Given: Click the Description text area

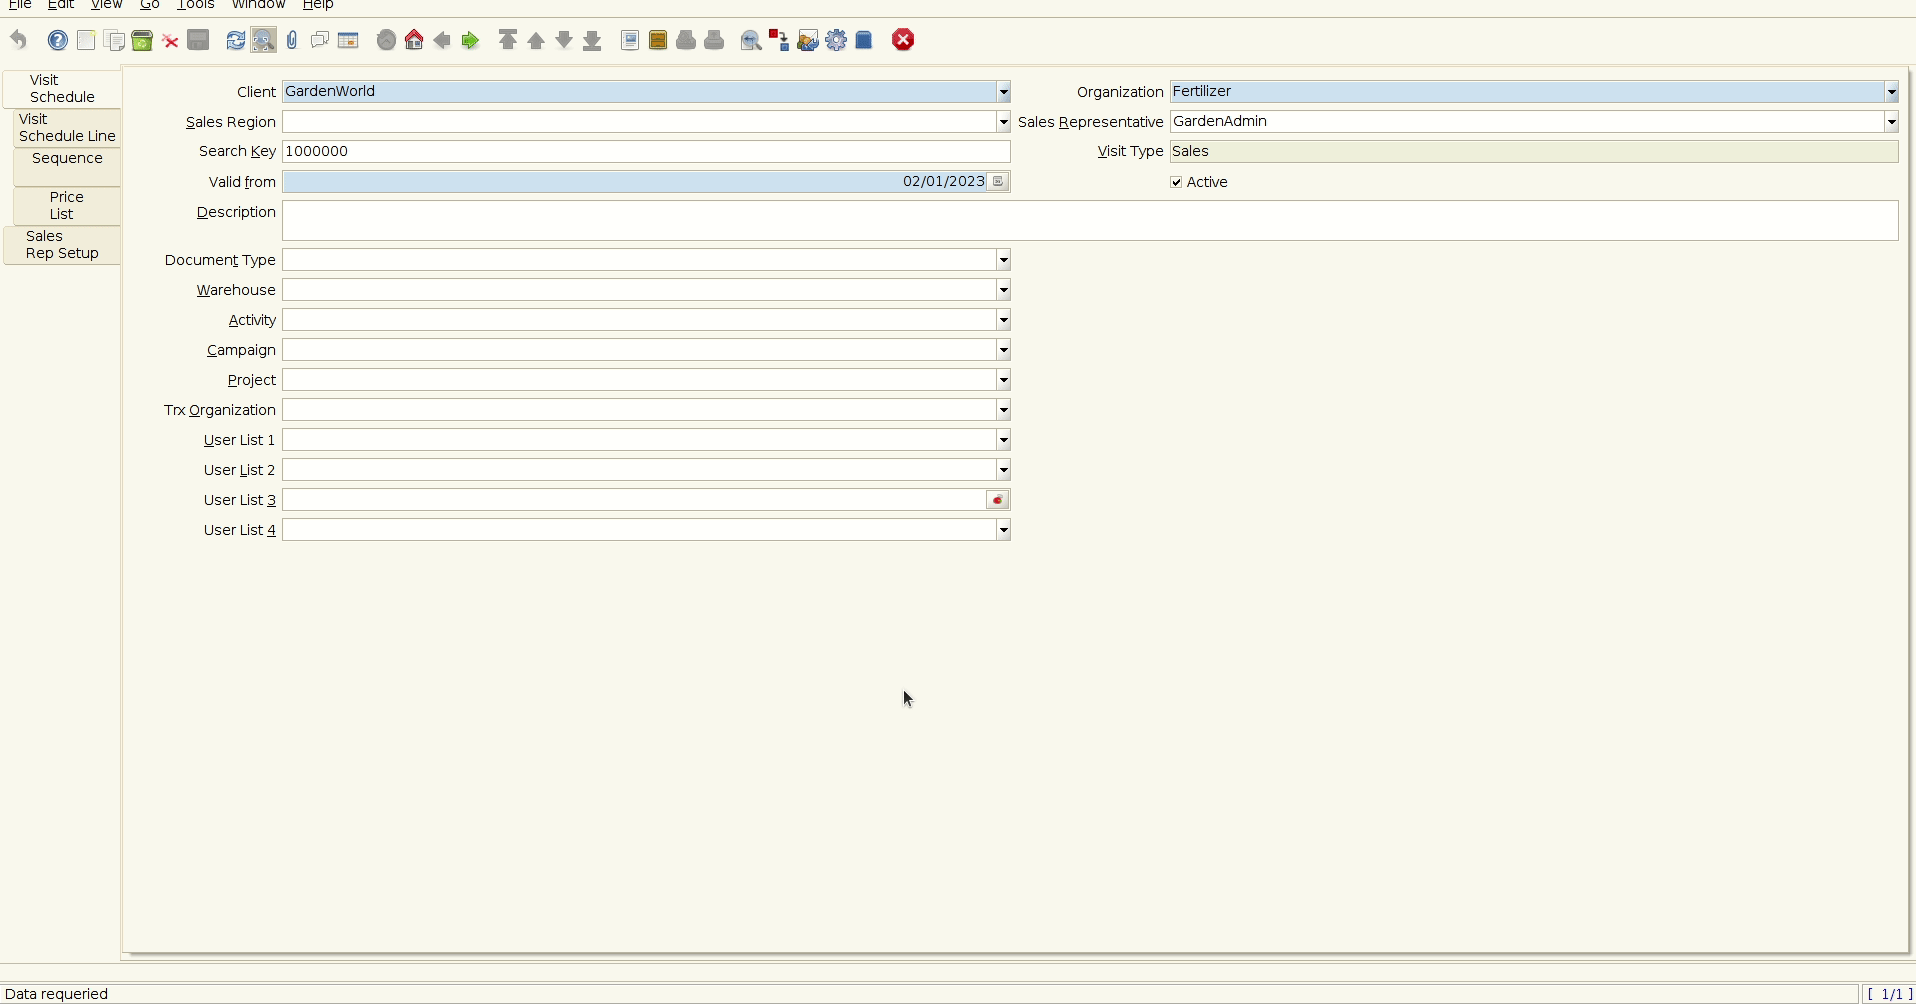Looking at the screenshot, I should (x=1090, y=221).
